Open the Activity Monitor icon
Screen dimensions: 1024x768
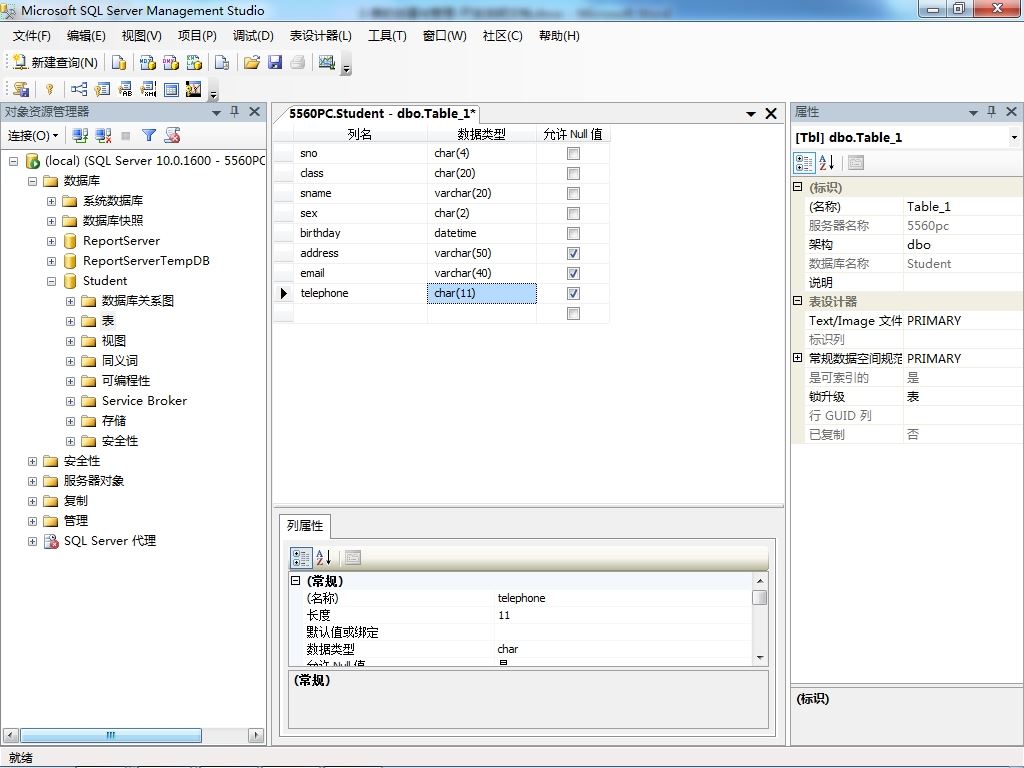(x=327, y=62)
